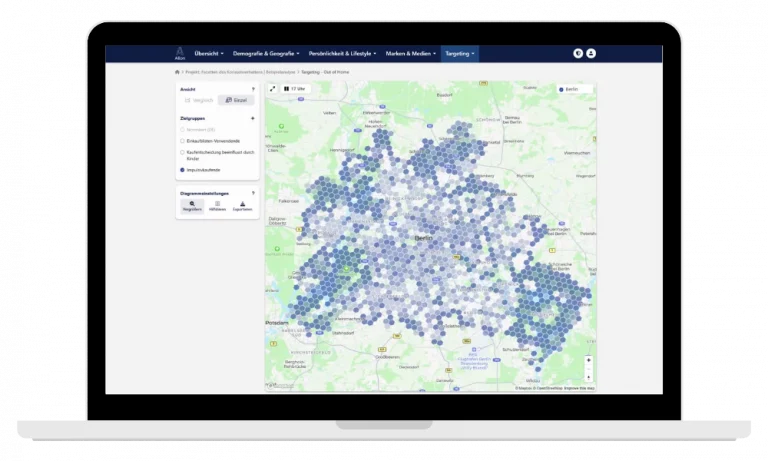This screenshot has width=768, height=461.
Task: Reset the map compass bearing
Action: (x=588, y=377)
